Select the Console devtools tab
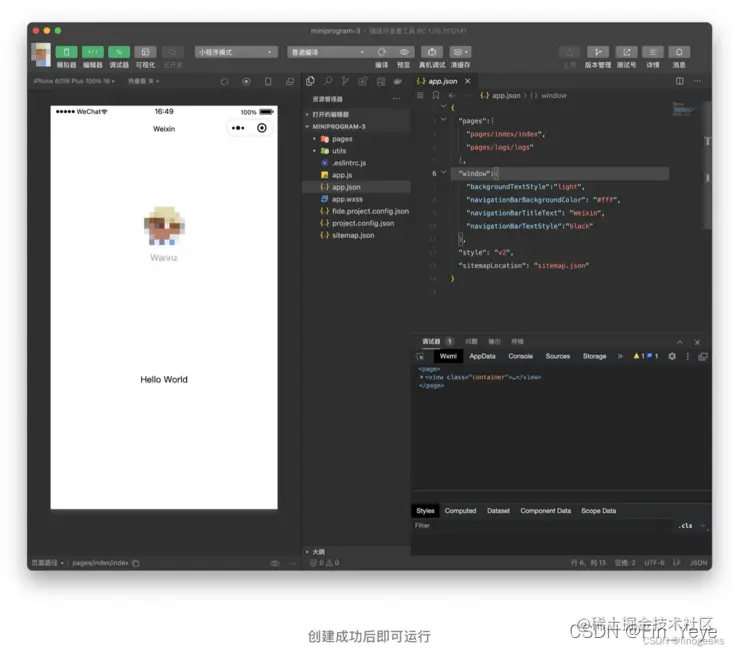 (x=521, y=356)
